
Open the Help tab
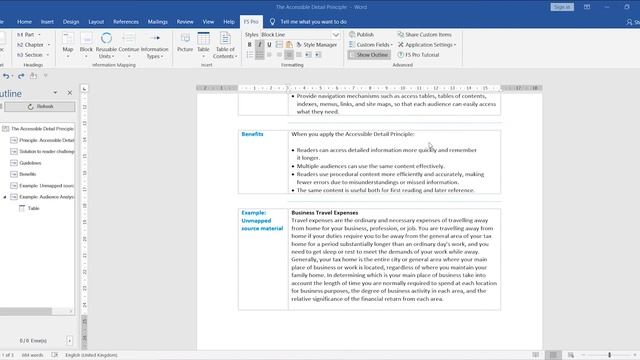click(229, 22)
